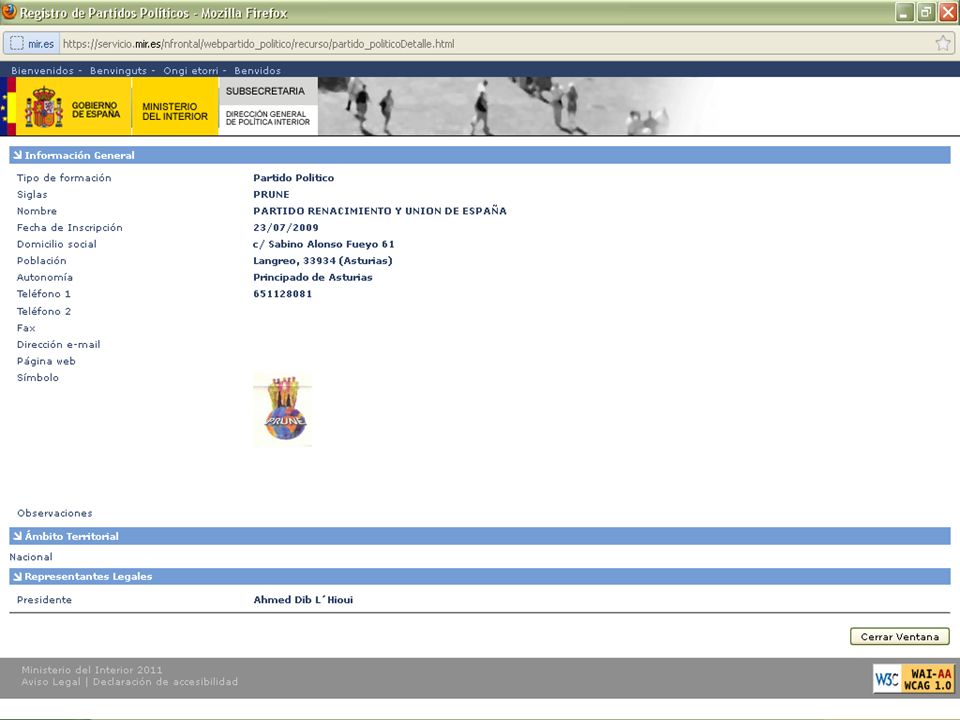
Task: Click the inscription date 23/07/2009
Action: pyautogui.click(x=286, y=227)
